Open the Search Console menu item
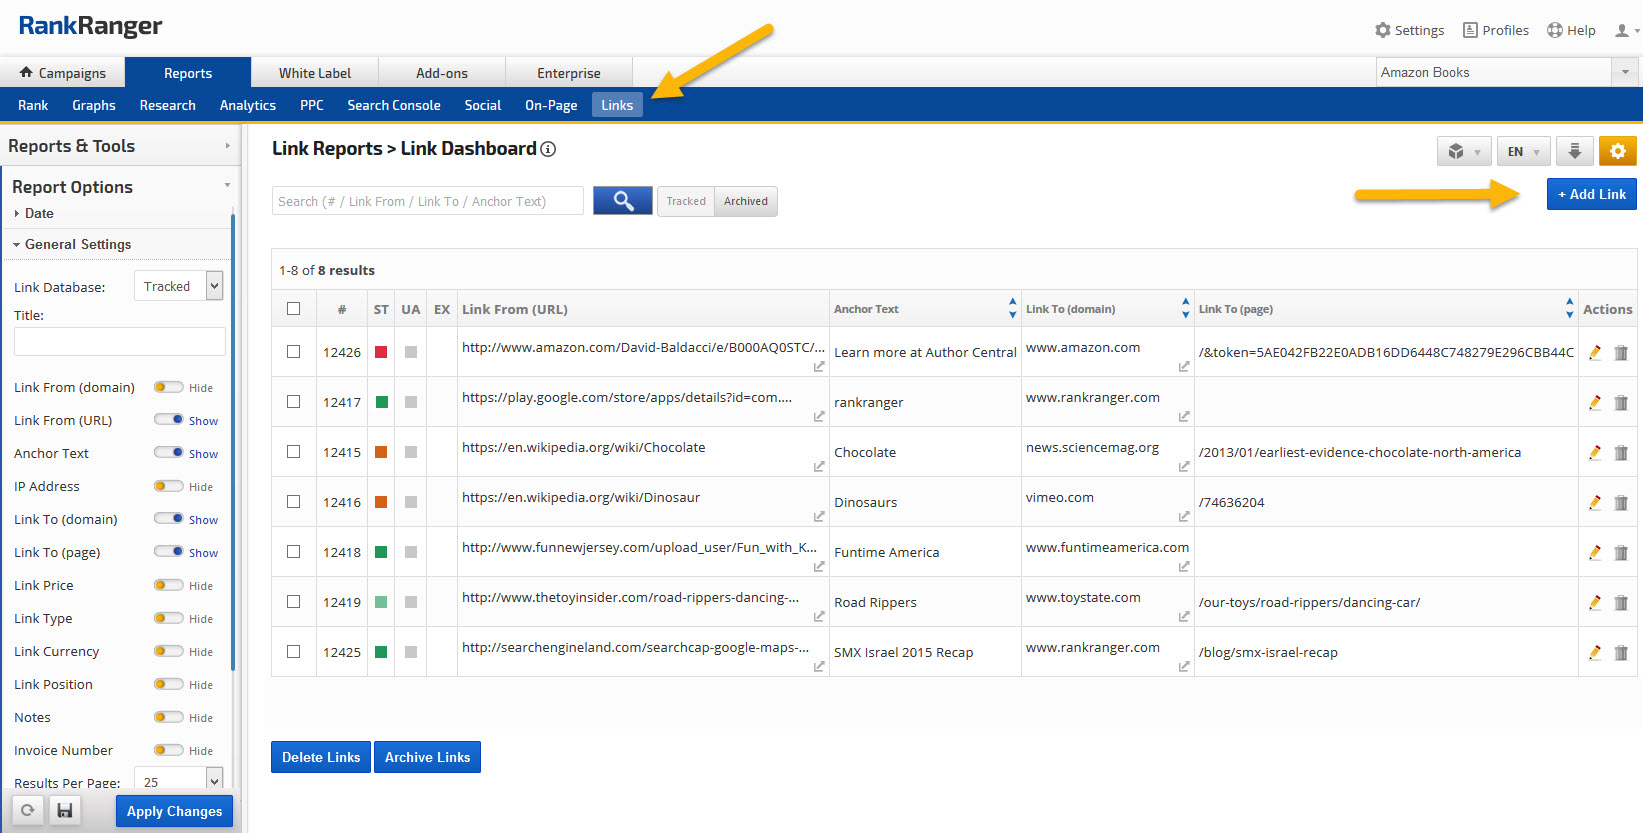The width and height of the screenshot is (1643, 833). click(393, 105)
